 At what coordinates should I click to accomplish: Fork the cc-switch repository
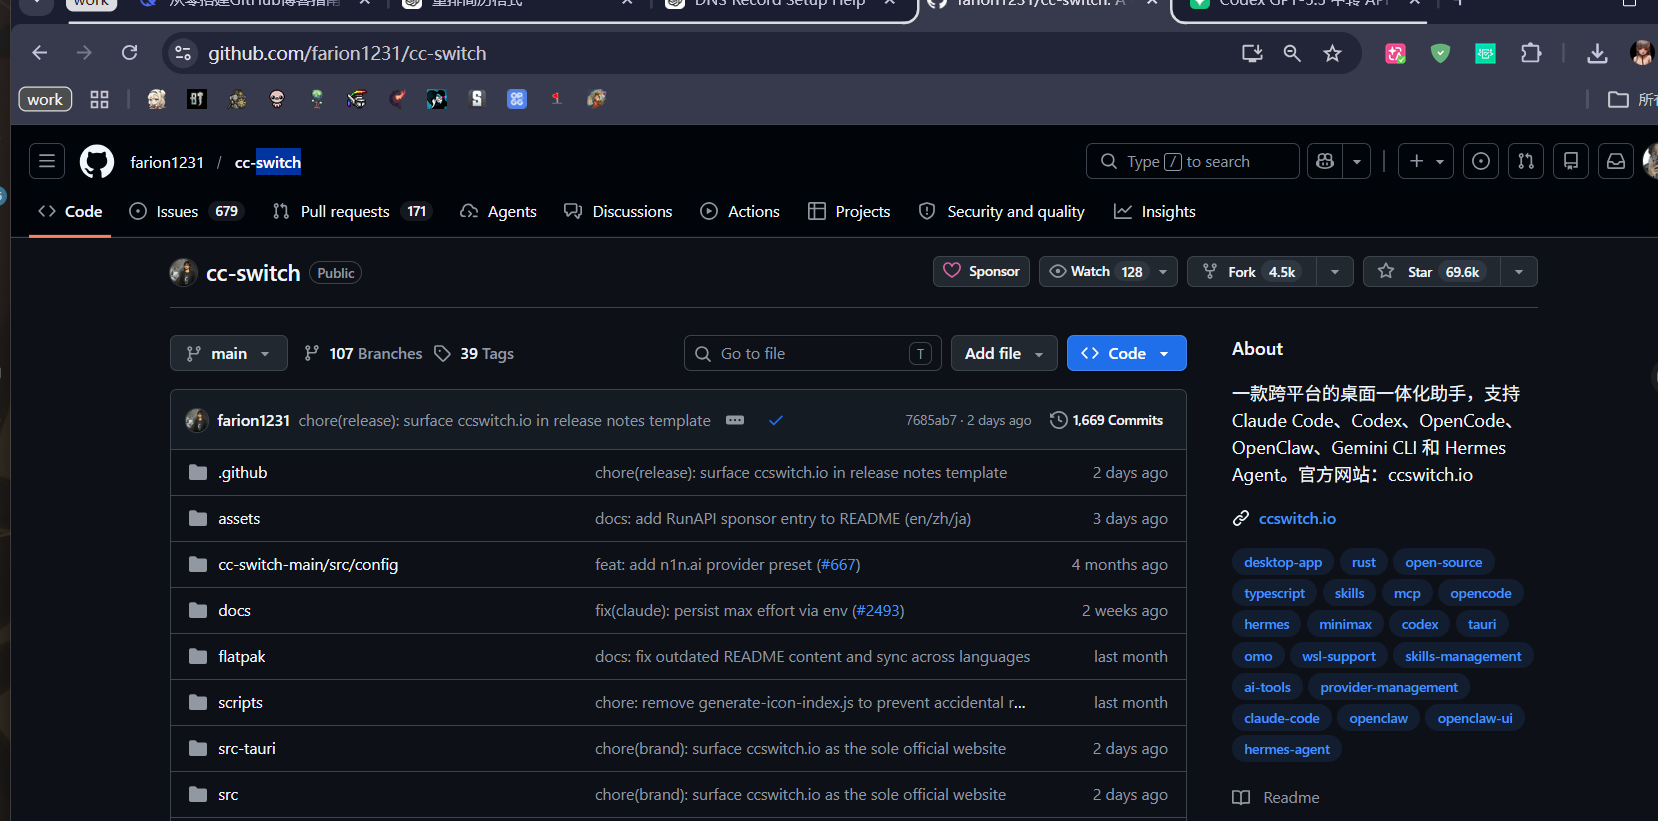(x=1251, y=271)
